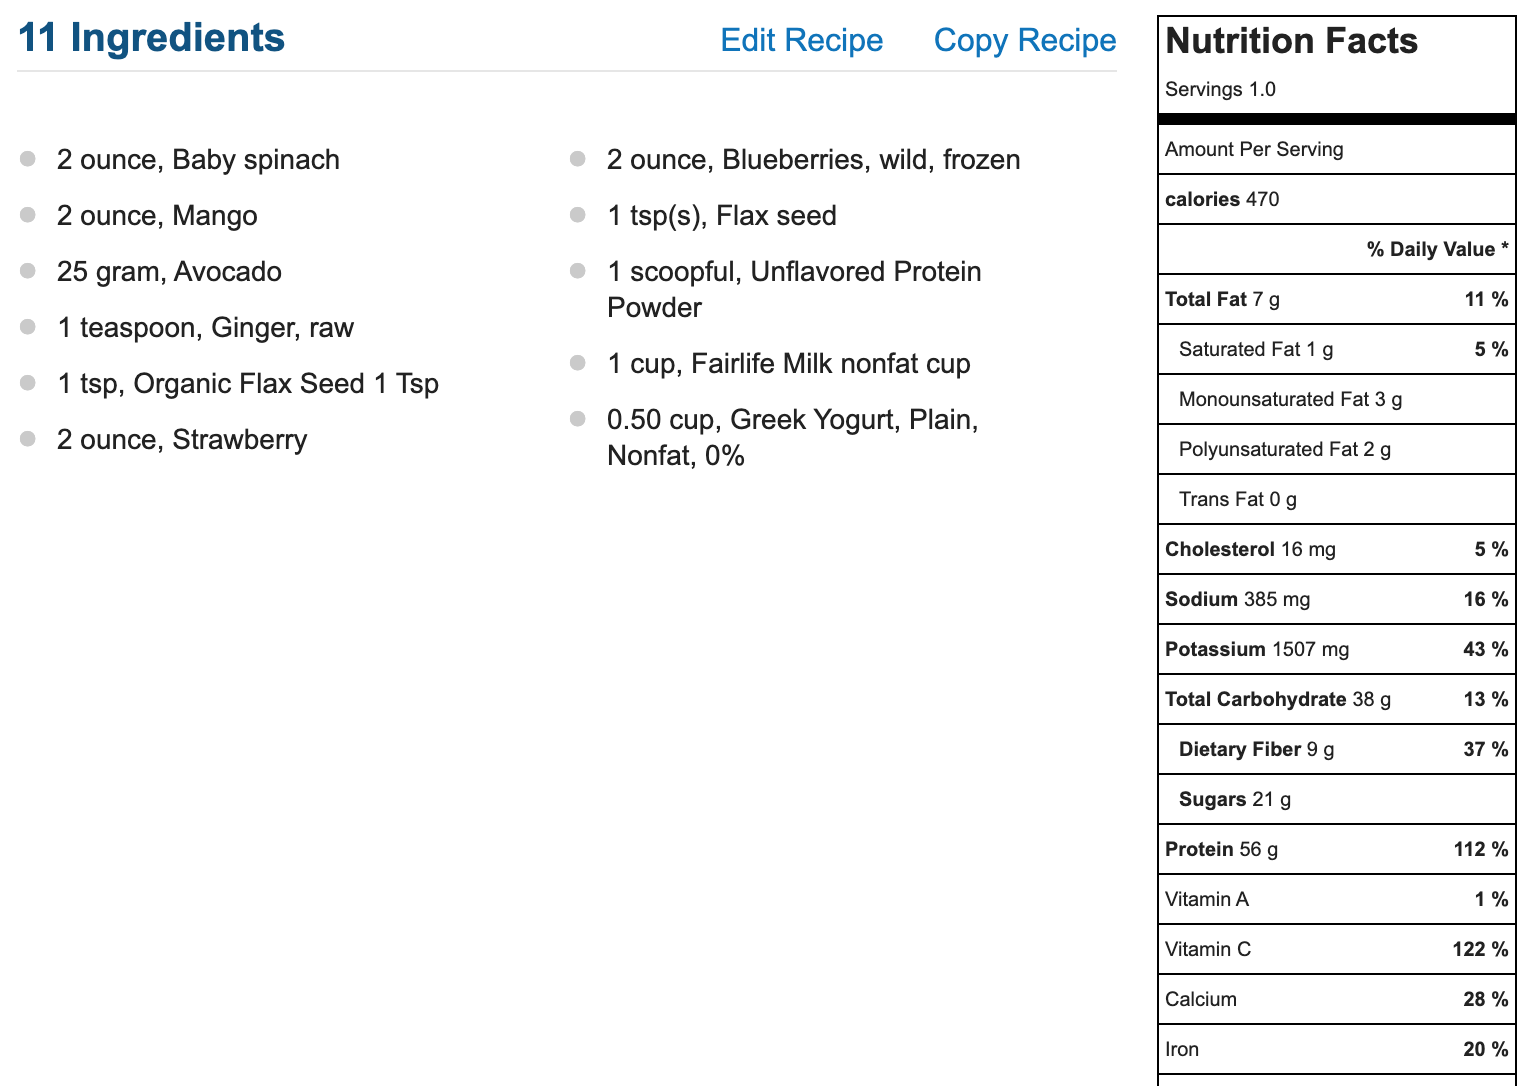Select the Potassium 1507 mg row
1530x1086 pixels.
tap(1337, 649)
